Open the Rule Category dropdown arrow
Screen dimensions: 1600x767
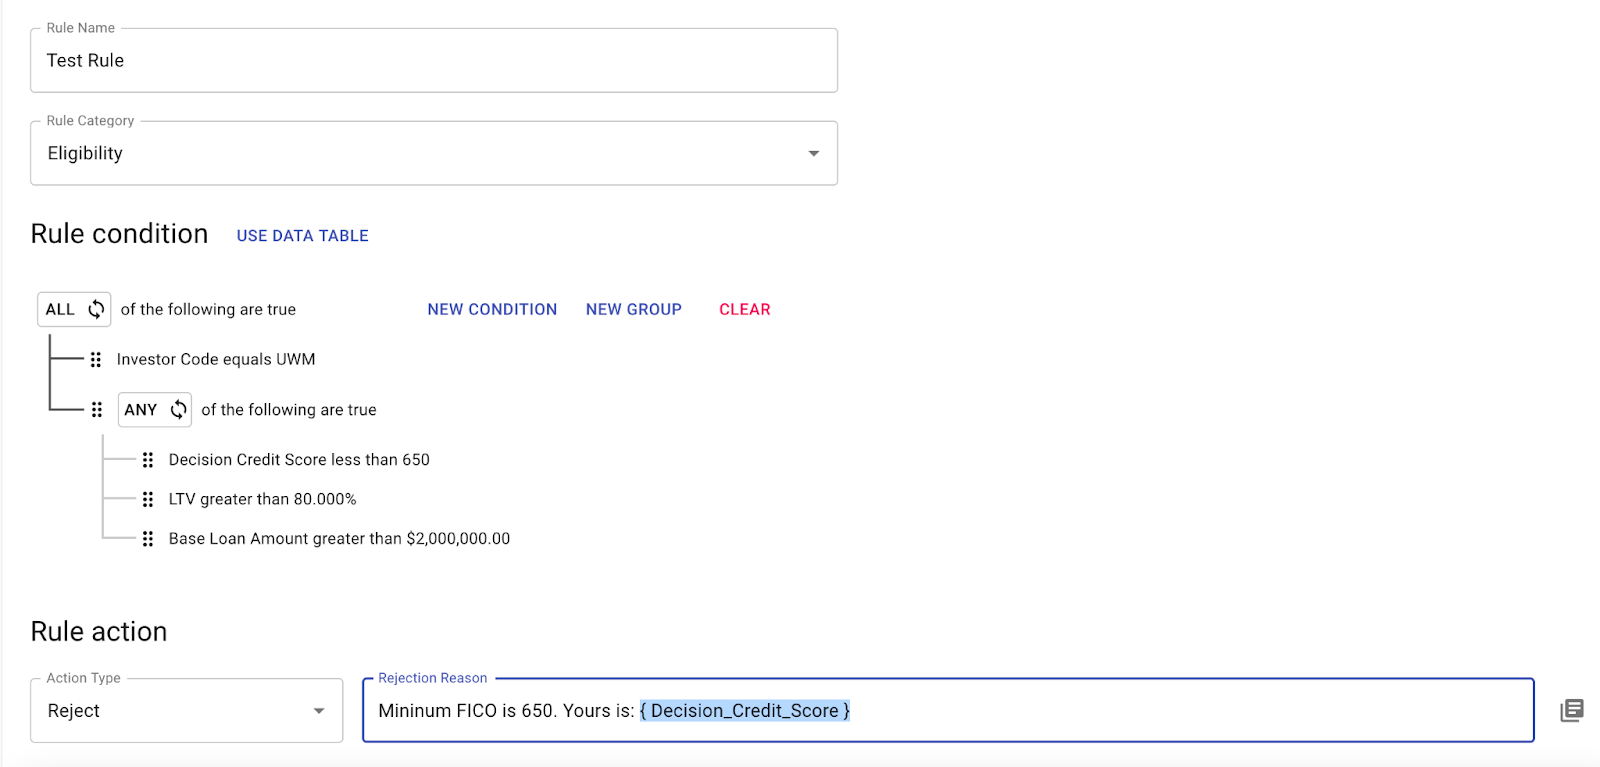(814, 153)
